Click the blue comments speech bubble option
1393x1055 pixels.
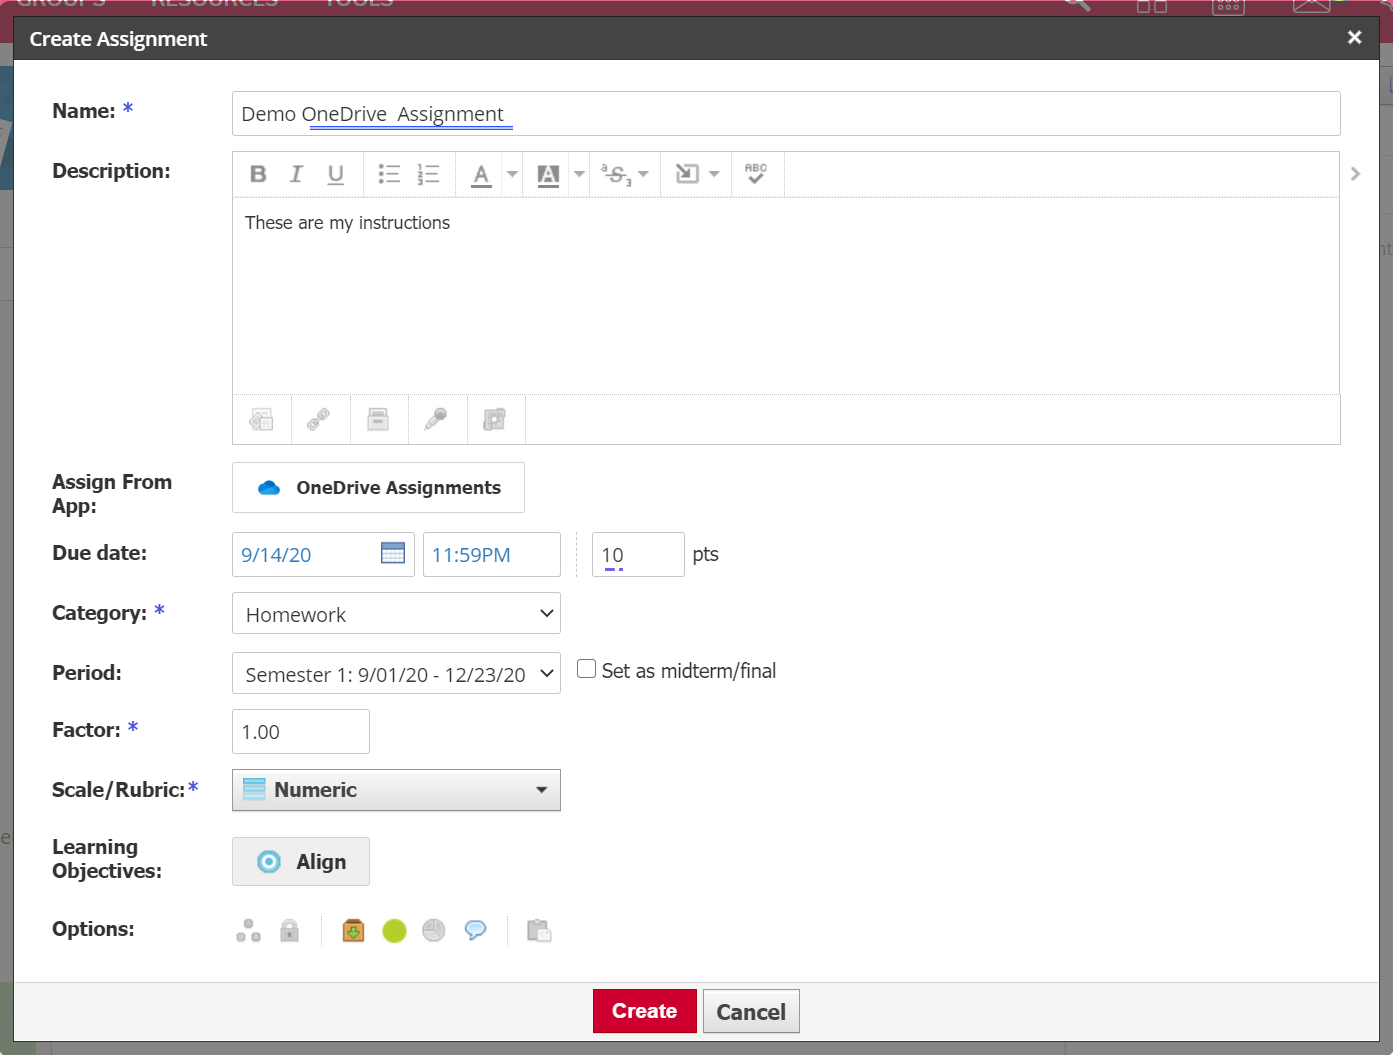[475, 931]
